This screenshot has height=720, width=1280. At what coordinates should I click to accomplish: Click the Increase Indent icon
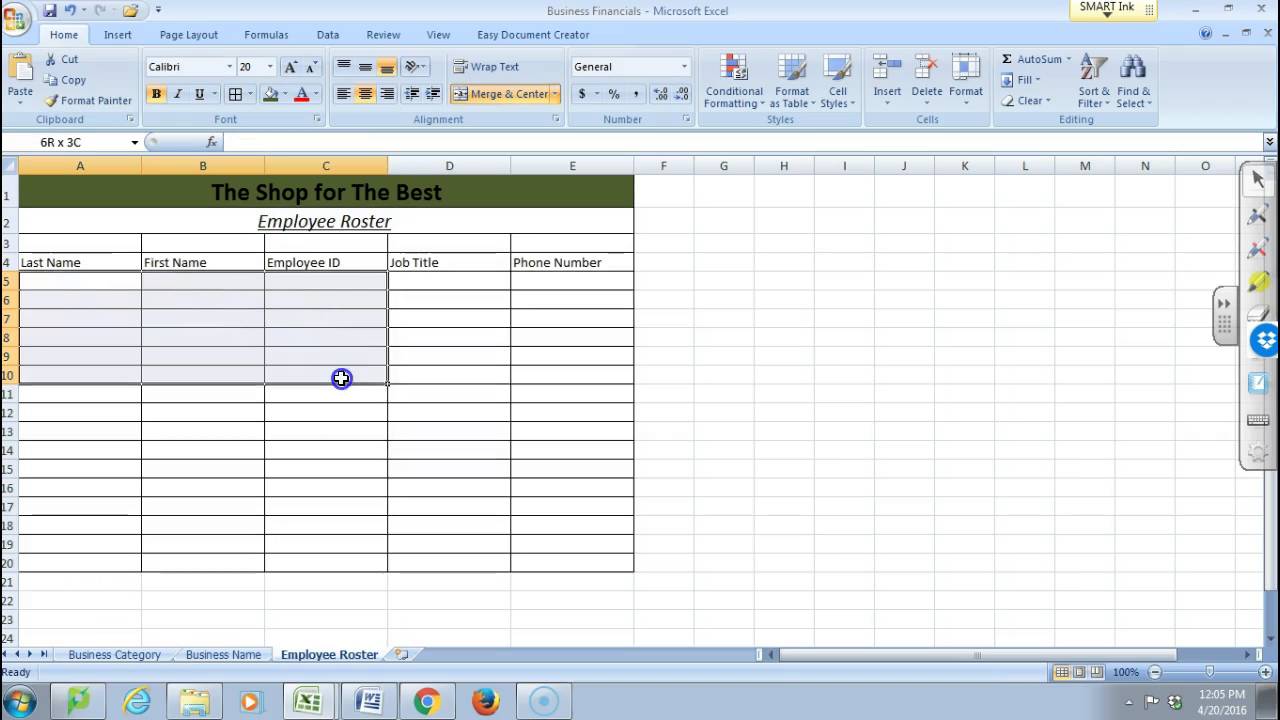coord(433,94)
